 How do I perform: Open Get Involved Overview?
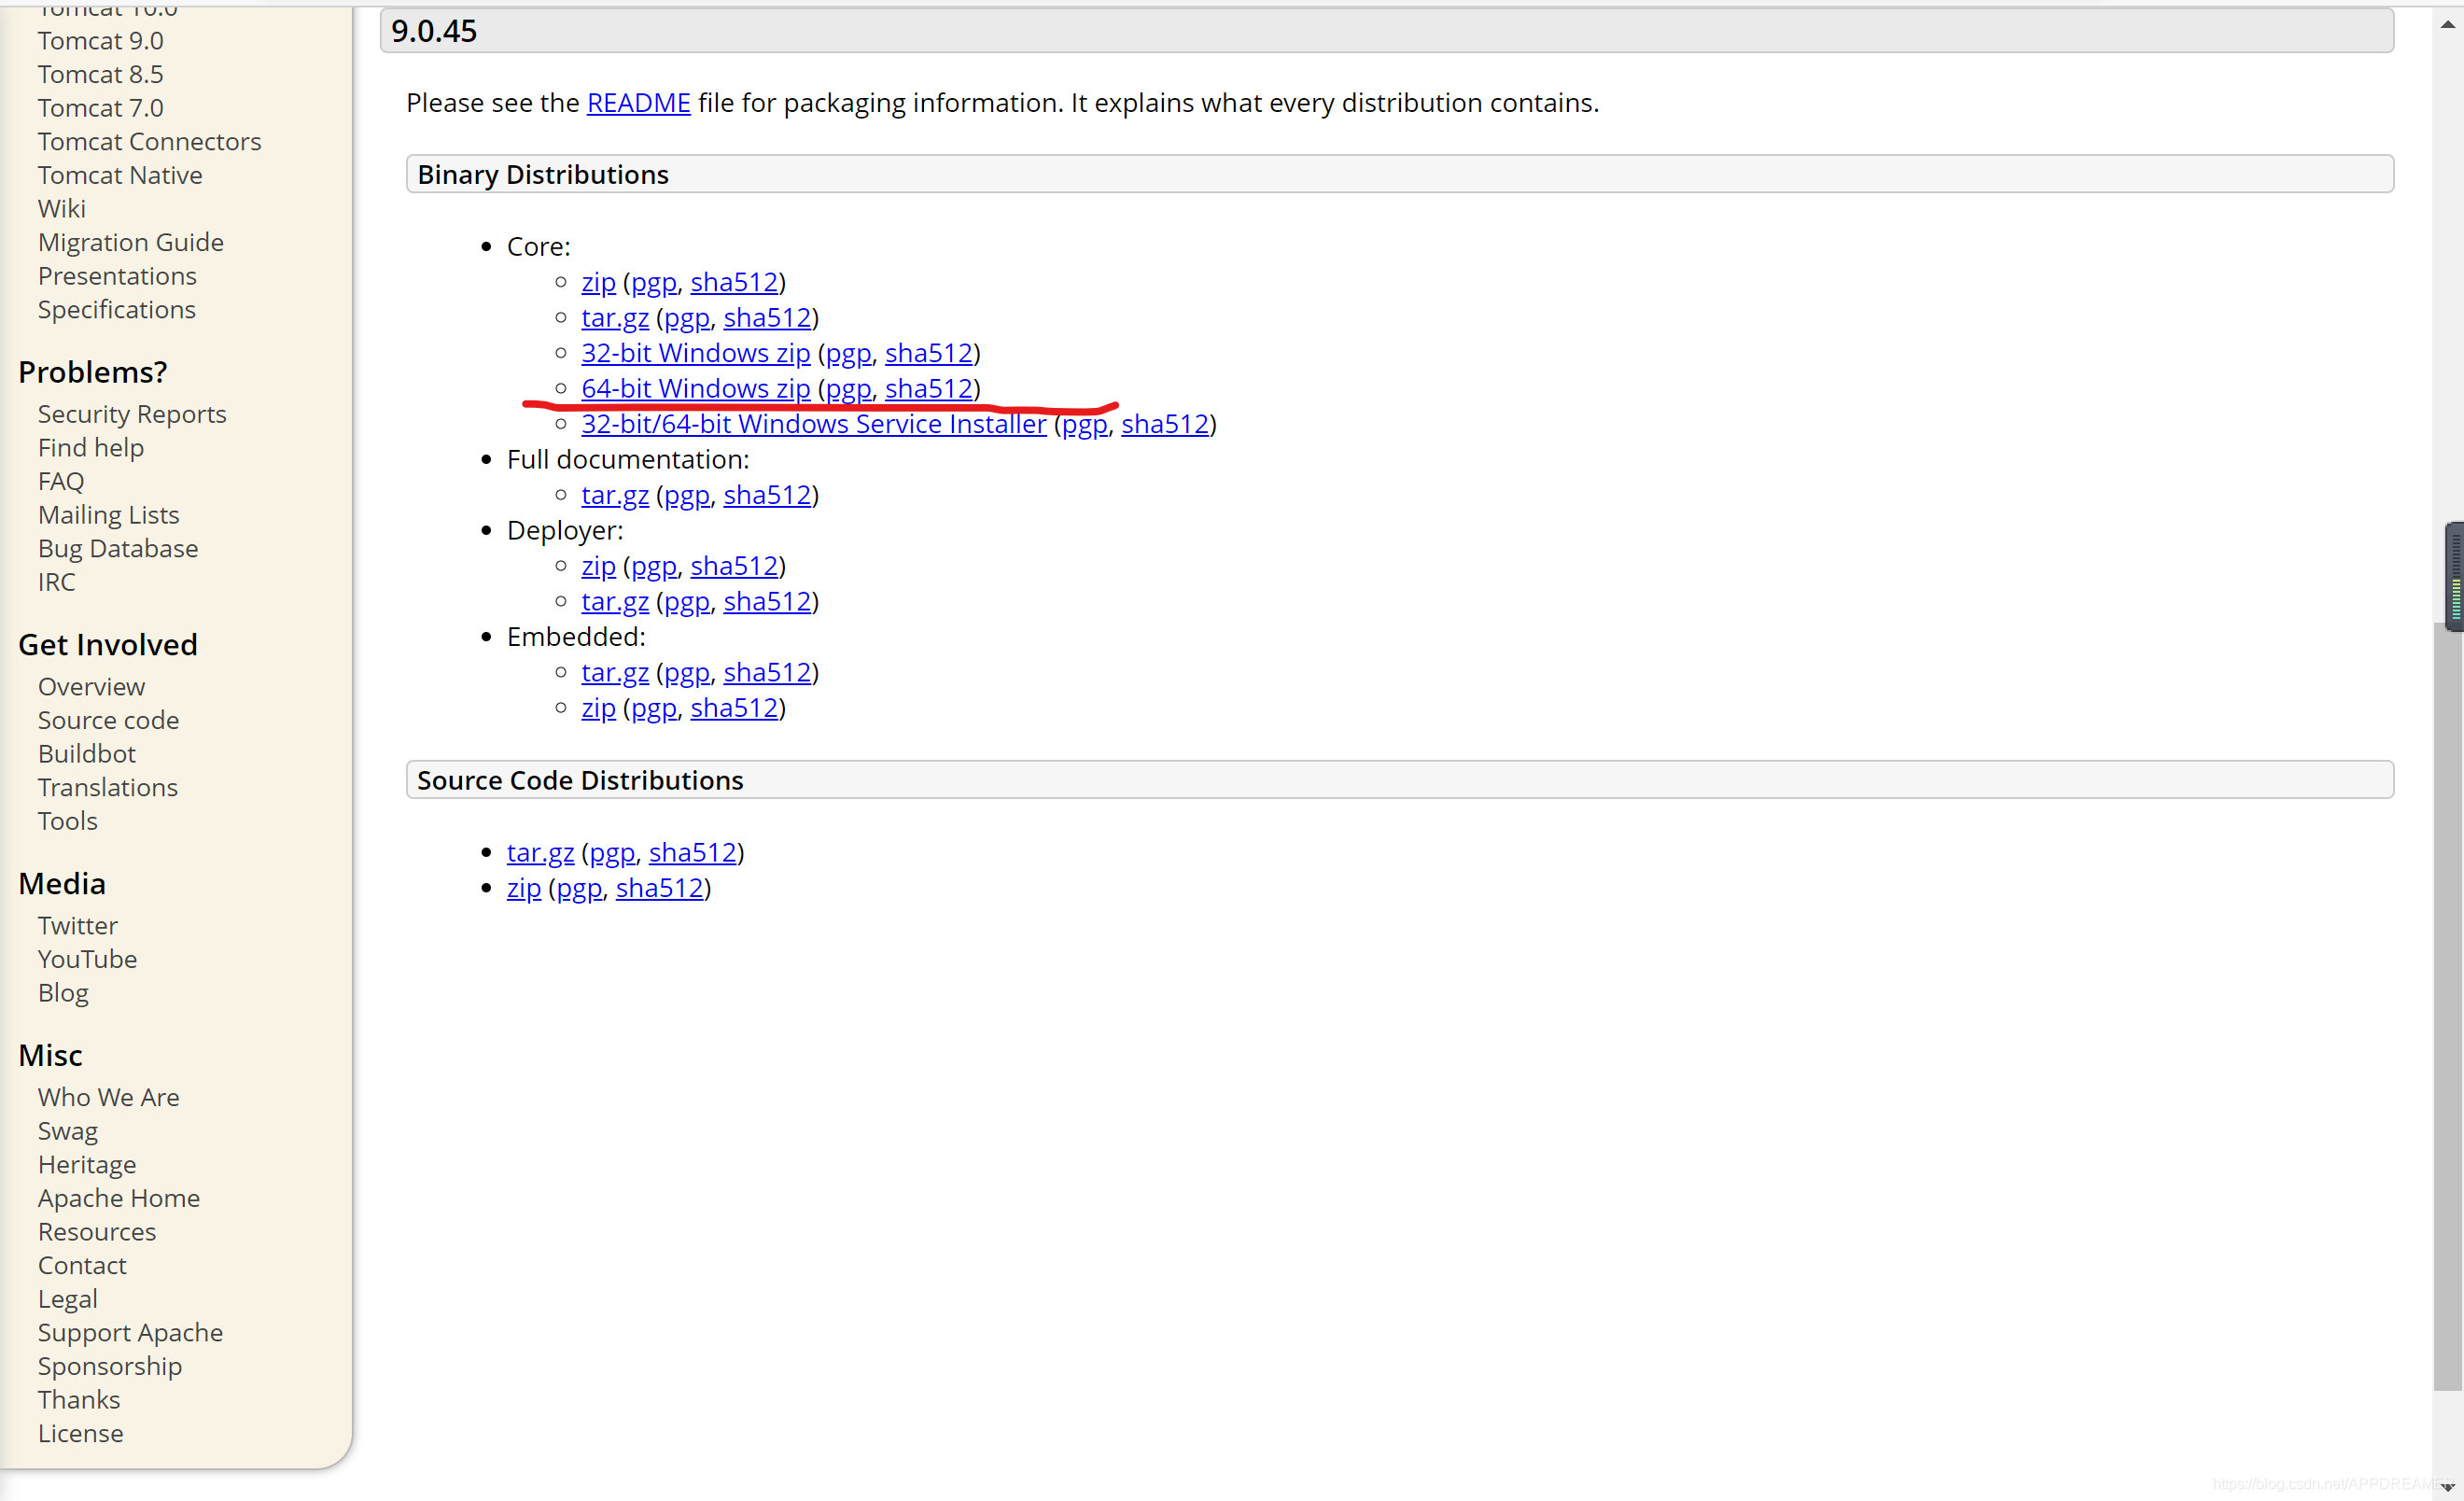pos(91,686)
